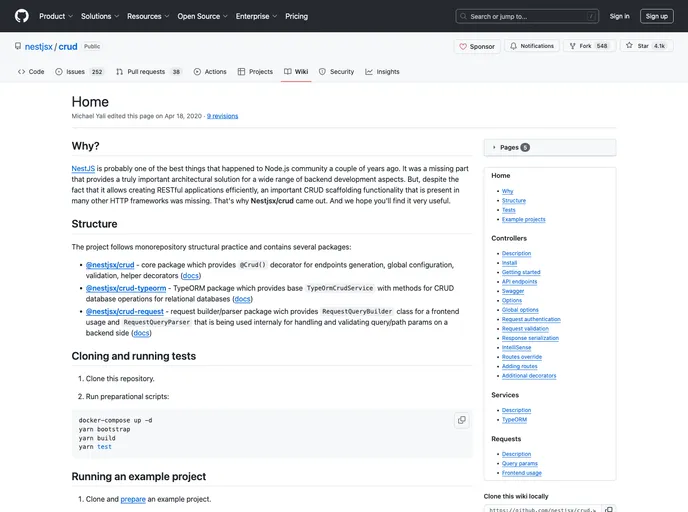Image resolution: width=688 pixels, height=512 pixels.
Task: Click the Star icon
Action: pyautogui.click(x=629, y=45)
